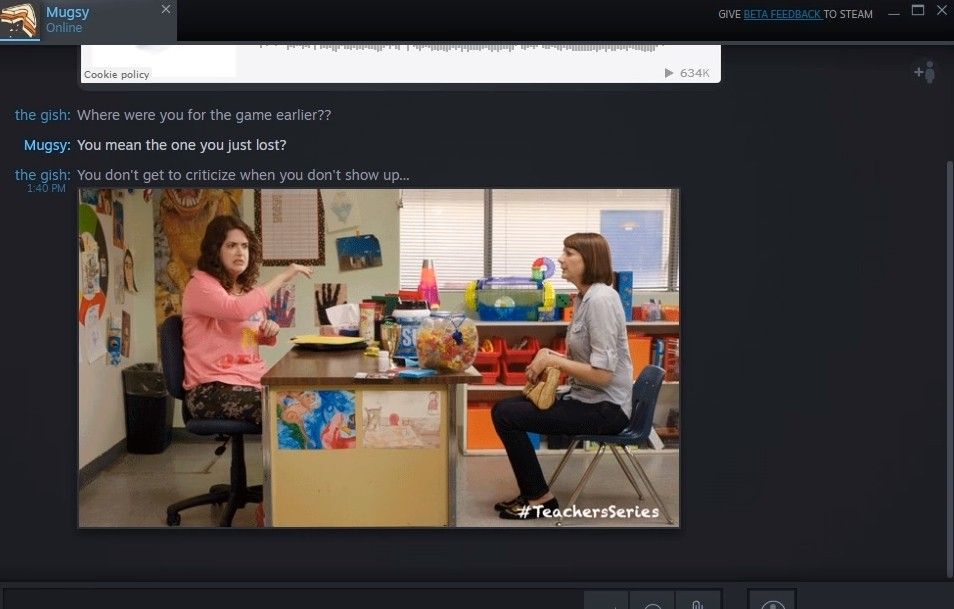Click Mugsy's cake avatar icon
The width and height of the screenshot is (954, 609).
click(19, 19)
